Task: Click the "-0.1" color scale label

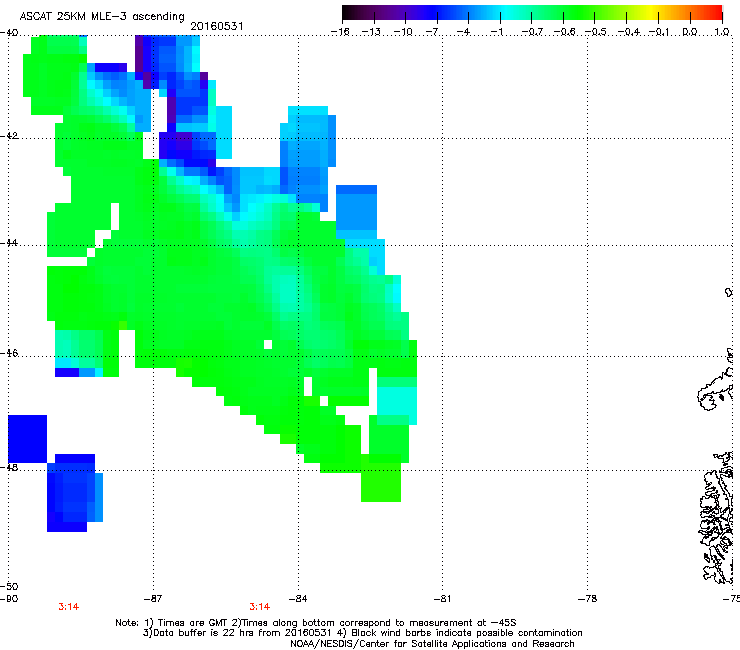Action: pyautogui.click(x=659, y=32)
